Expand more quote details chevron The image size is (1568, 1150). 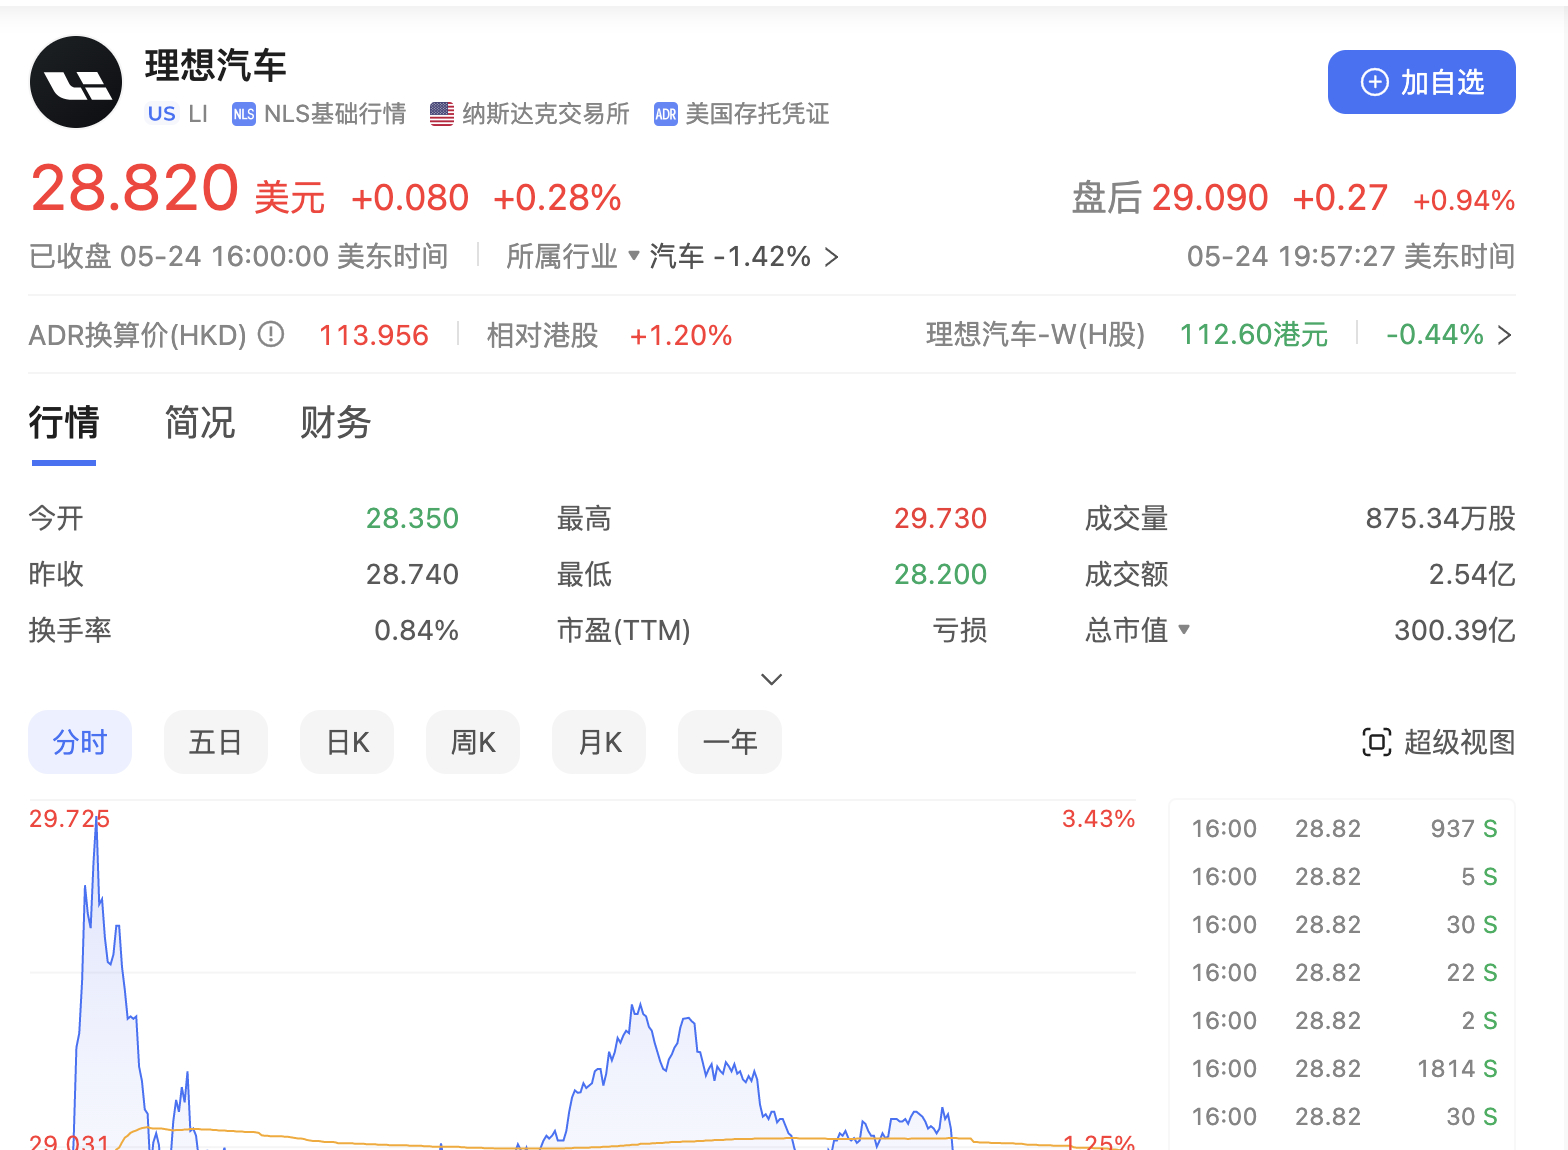(x=771, y=679)
